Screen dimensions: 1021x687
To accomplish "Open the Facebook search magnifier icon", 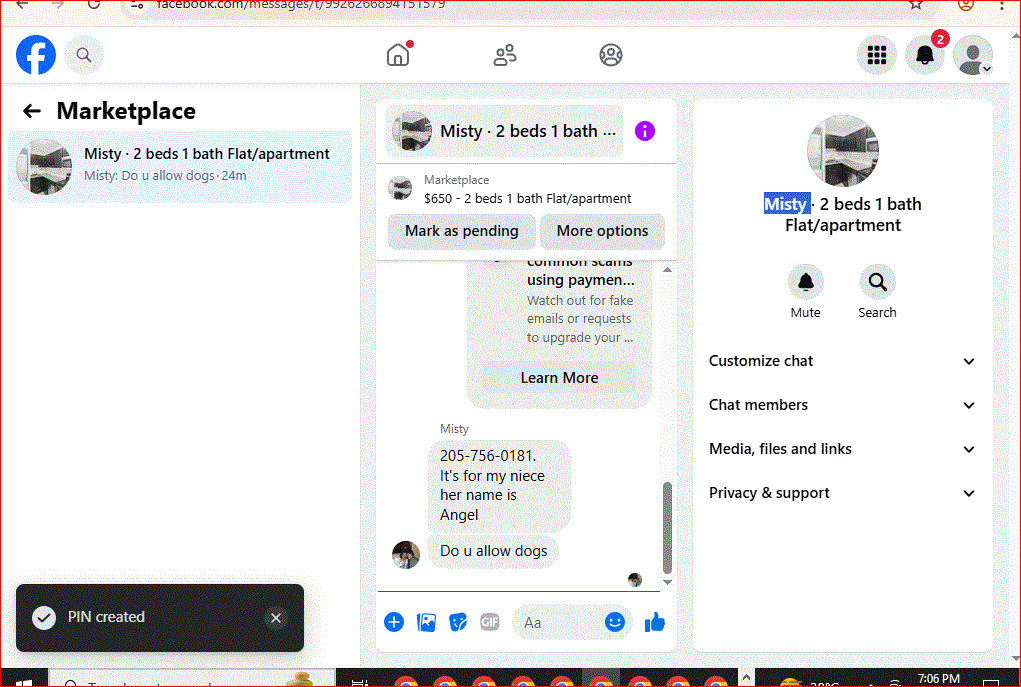I will (x=84, y=55).
